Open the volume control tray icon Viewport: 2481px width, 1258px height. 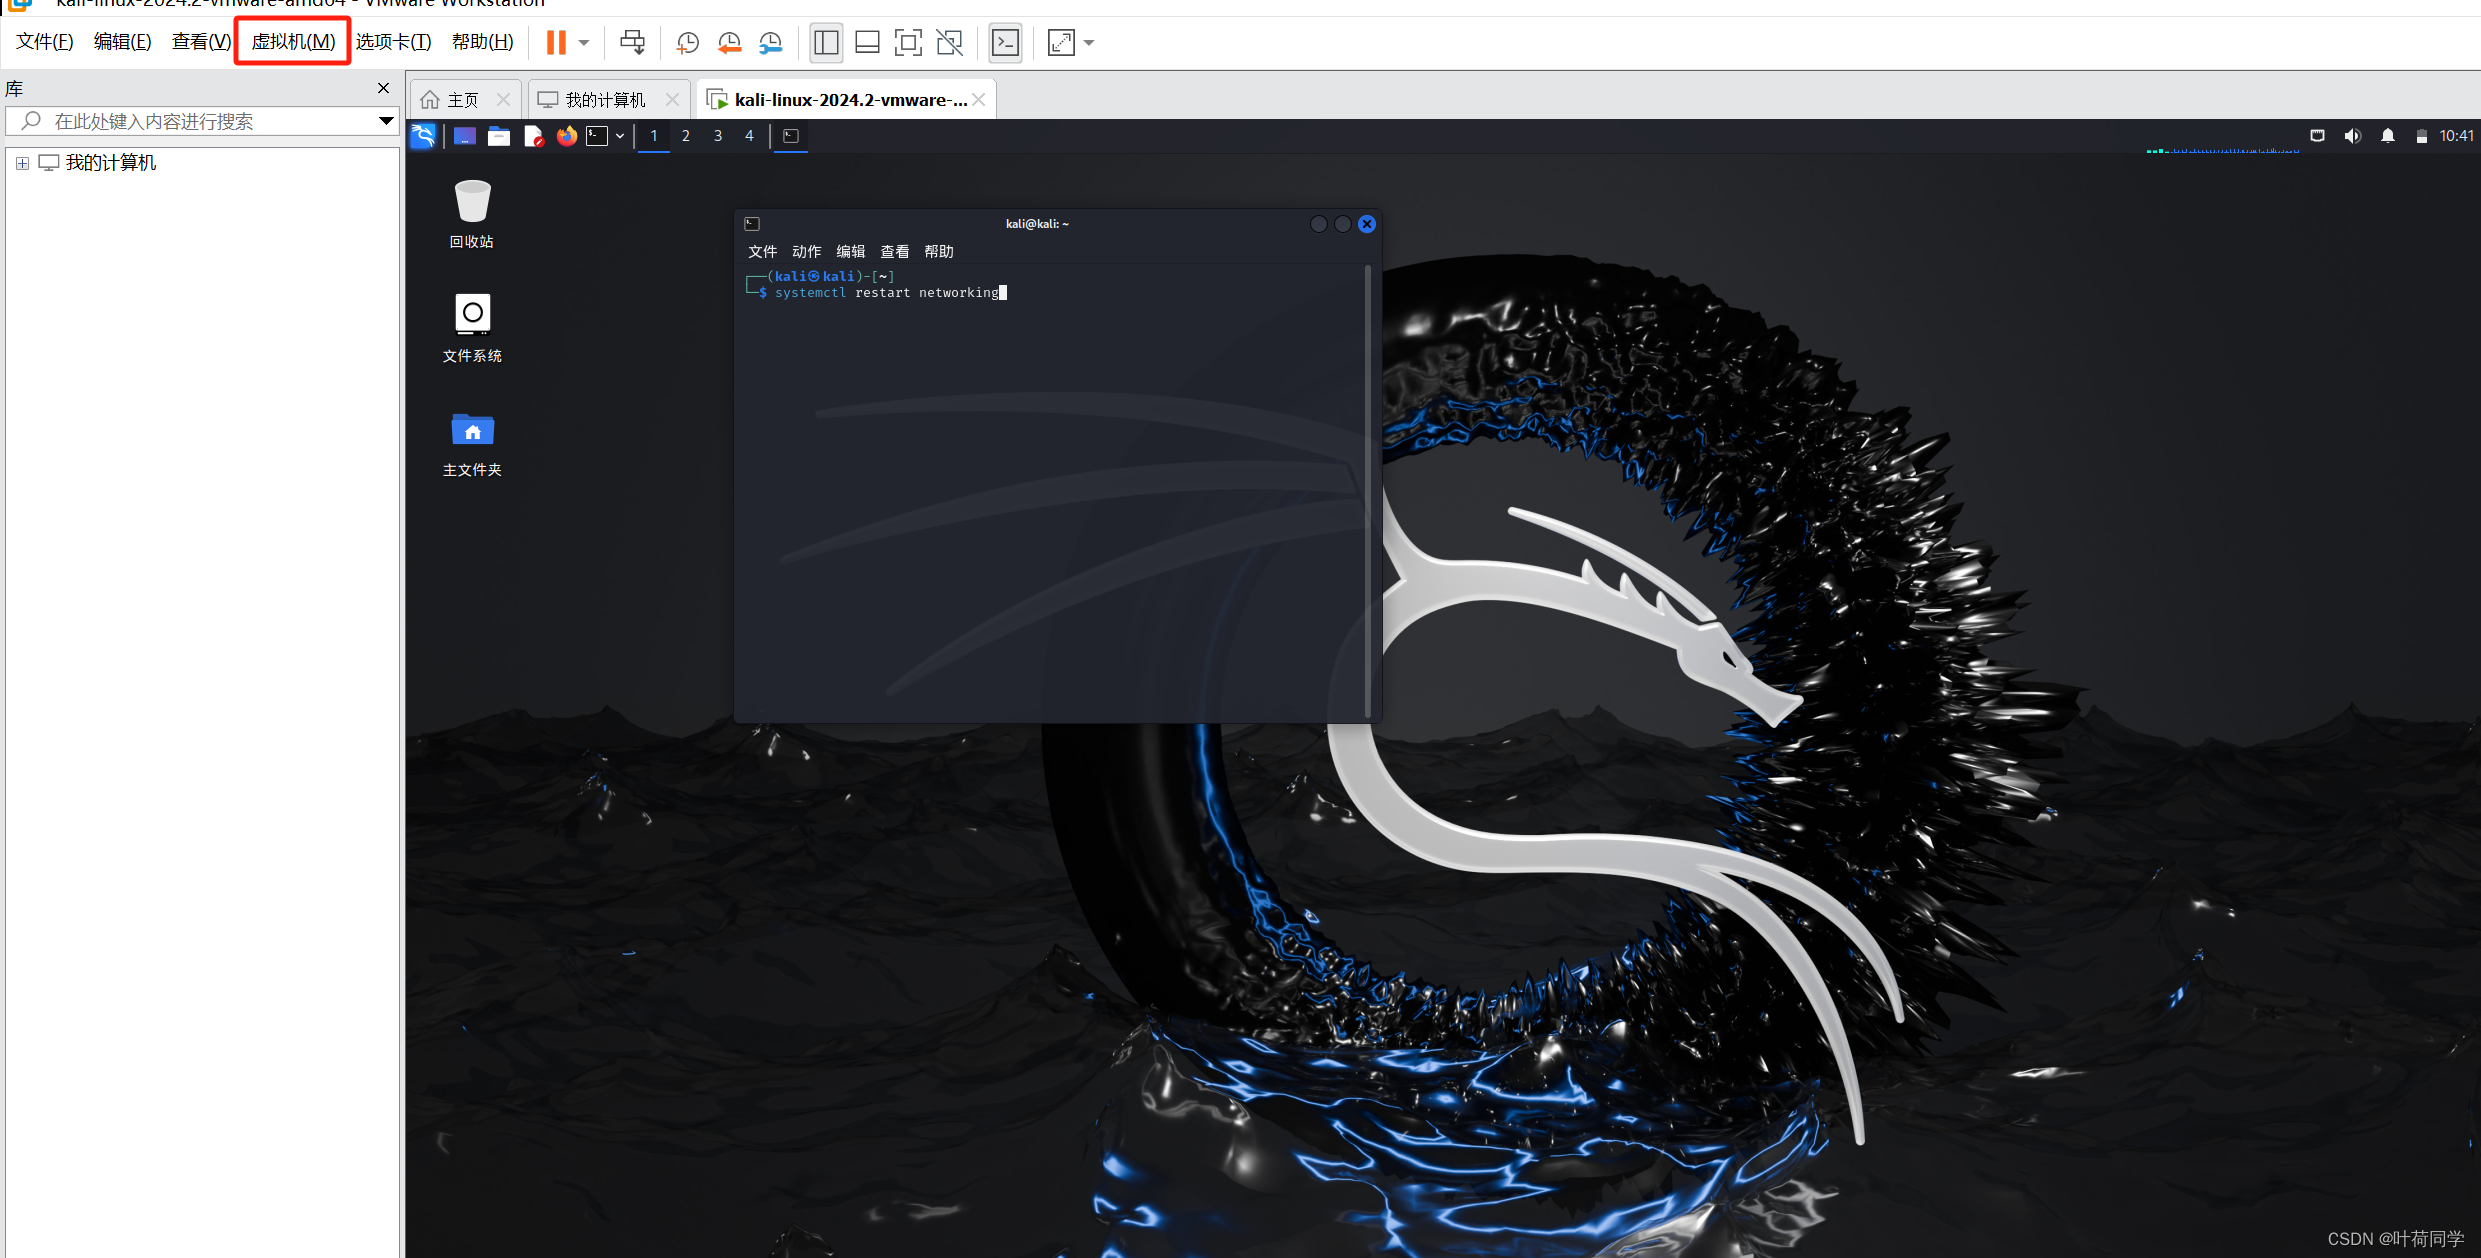(x=2352, y=136)
